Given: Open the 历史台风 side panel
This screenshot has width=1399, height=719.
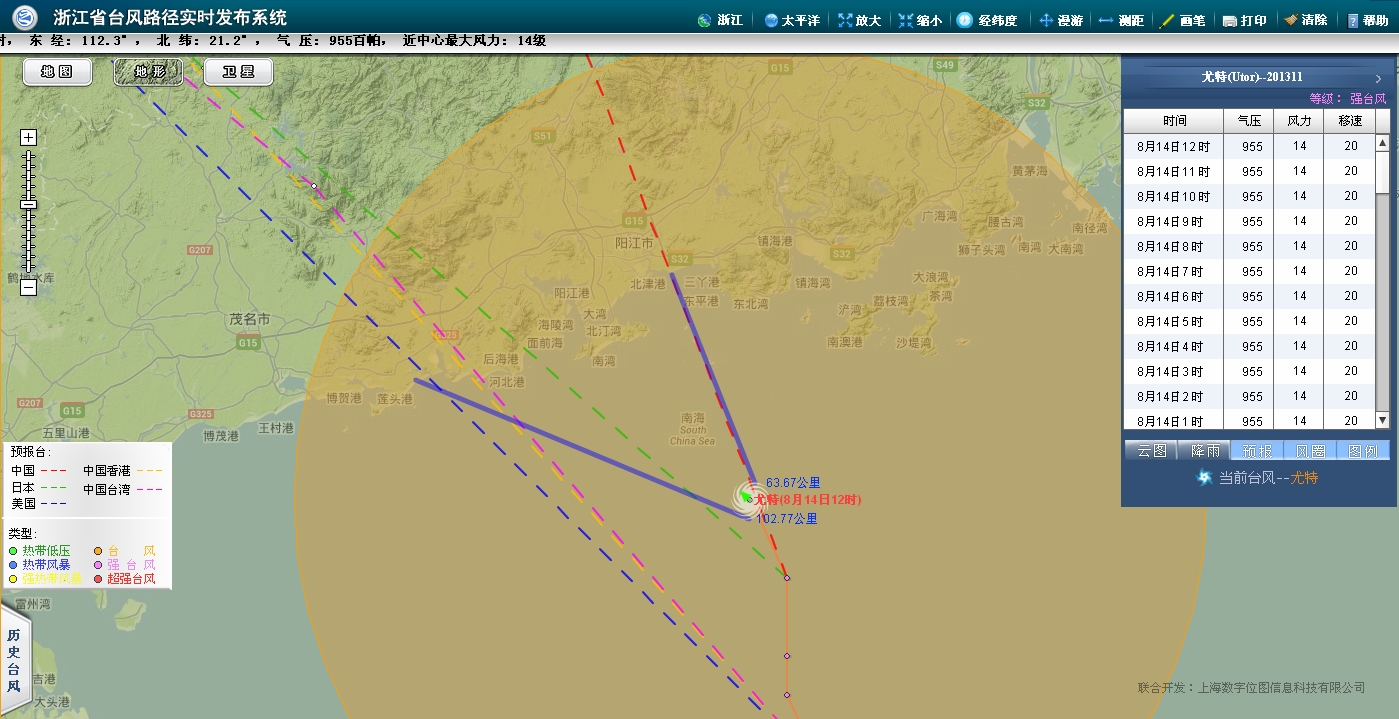Looking at the screenshot, I should tap(14, 660).
